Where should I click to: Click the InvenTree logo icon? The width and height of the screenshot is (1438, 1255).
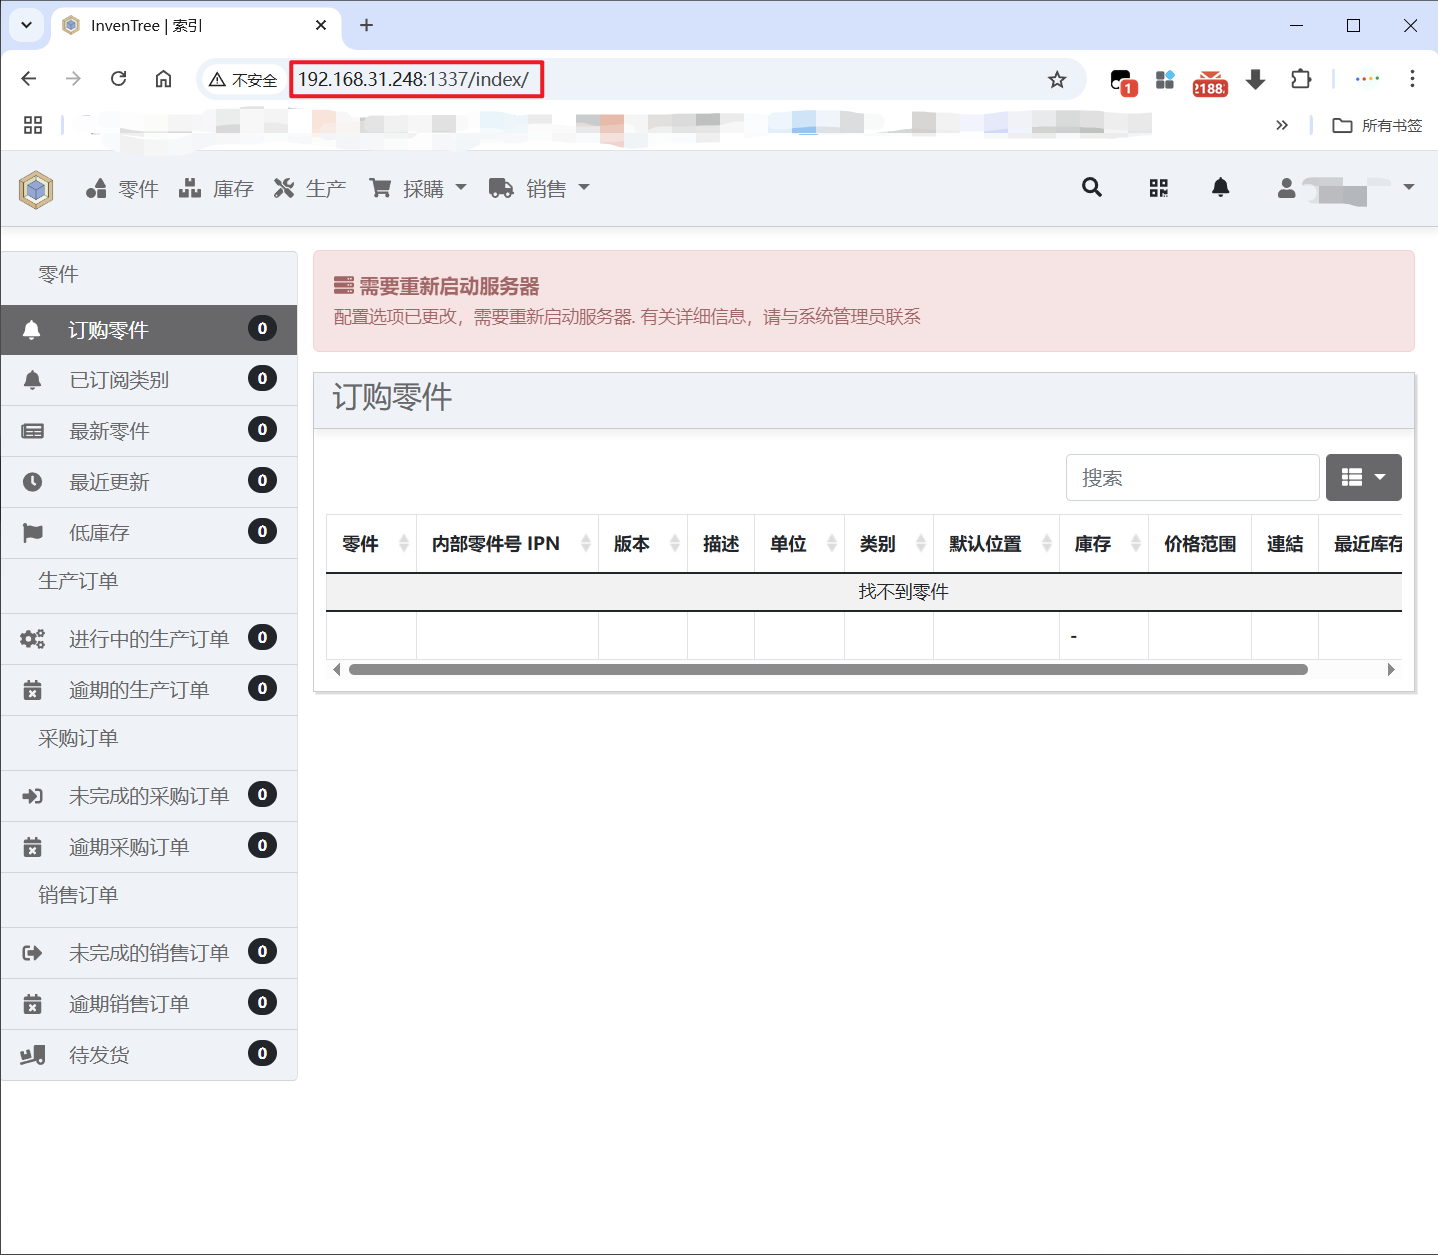pos(36,188)
